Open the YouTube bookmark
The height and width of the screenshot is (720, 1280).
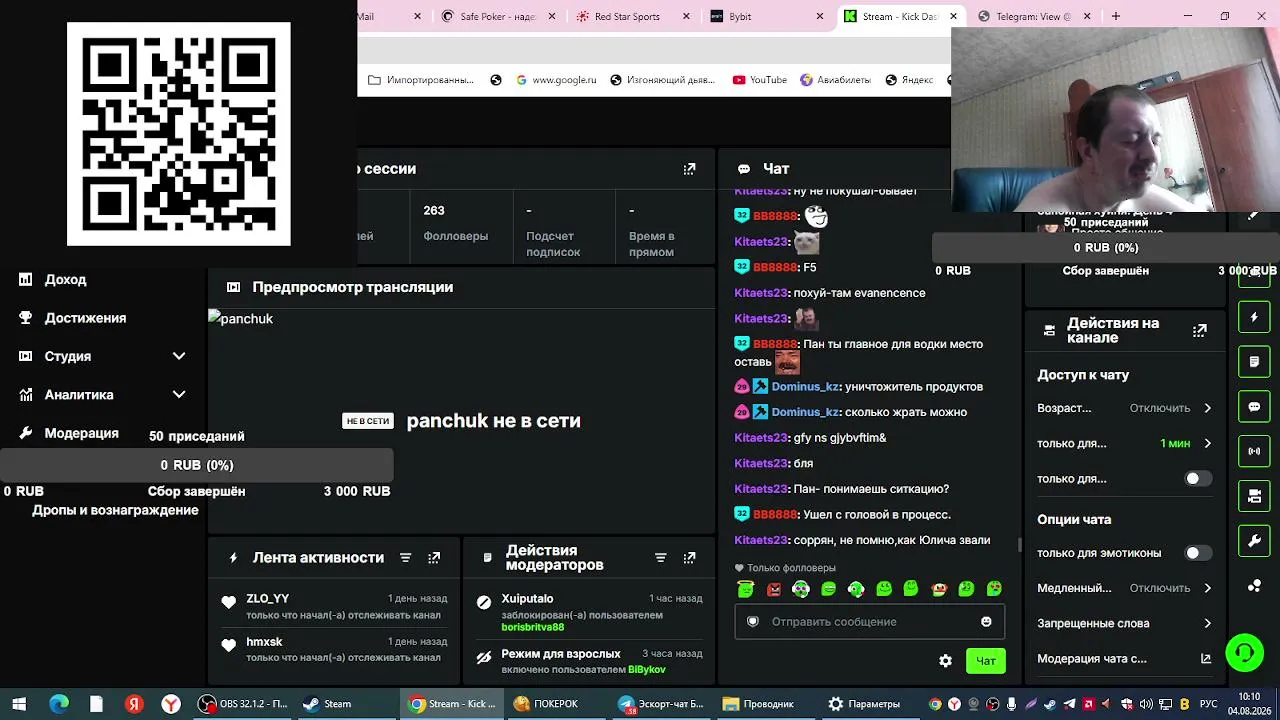tap(760, 80)
